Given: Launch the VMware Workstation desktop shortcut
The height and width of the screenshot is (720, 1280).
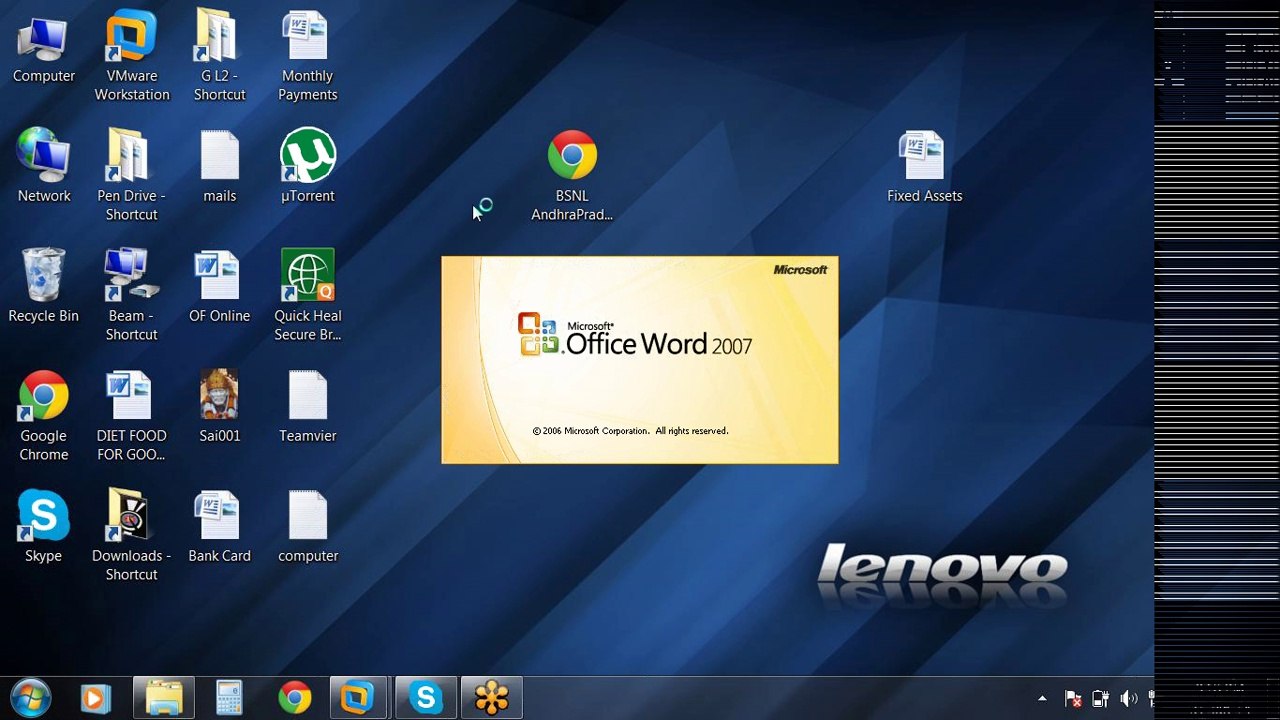Looking at the screenshot, I should point(132,56).
